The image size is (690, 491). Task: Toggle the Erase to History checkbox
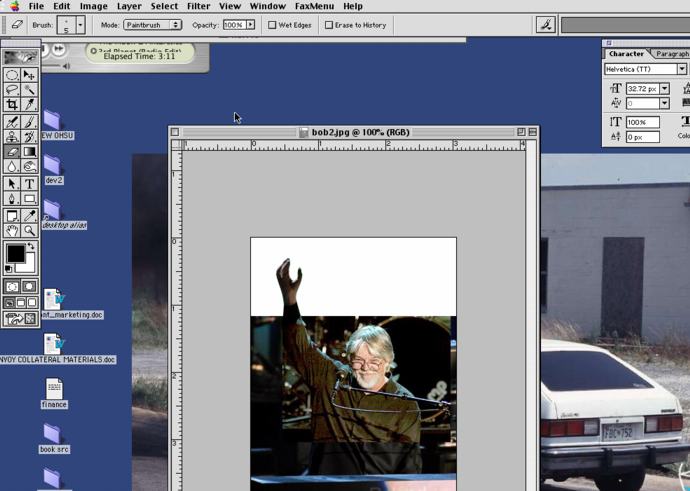(328, 25)
